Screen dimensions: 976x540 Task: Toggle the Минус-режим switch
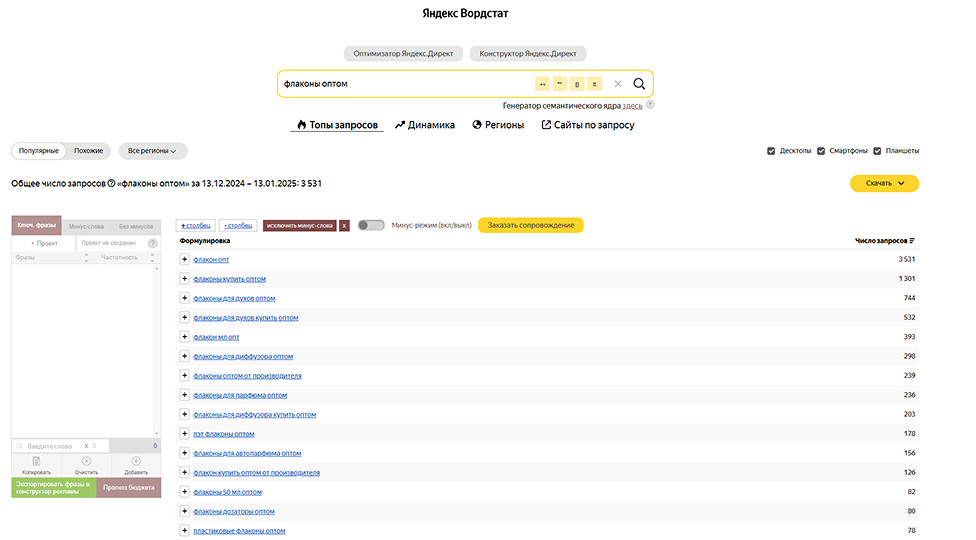371,225
